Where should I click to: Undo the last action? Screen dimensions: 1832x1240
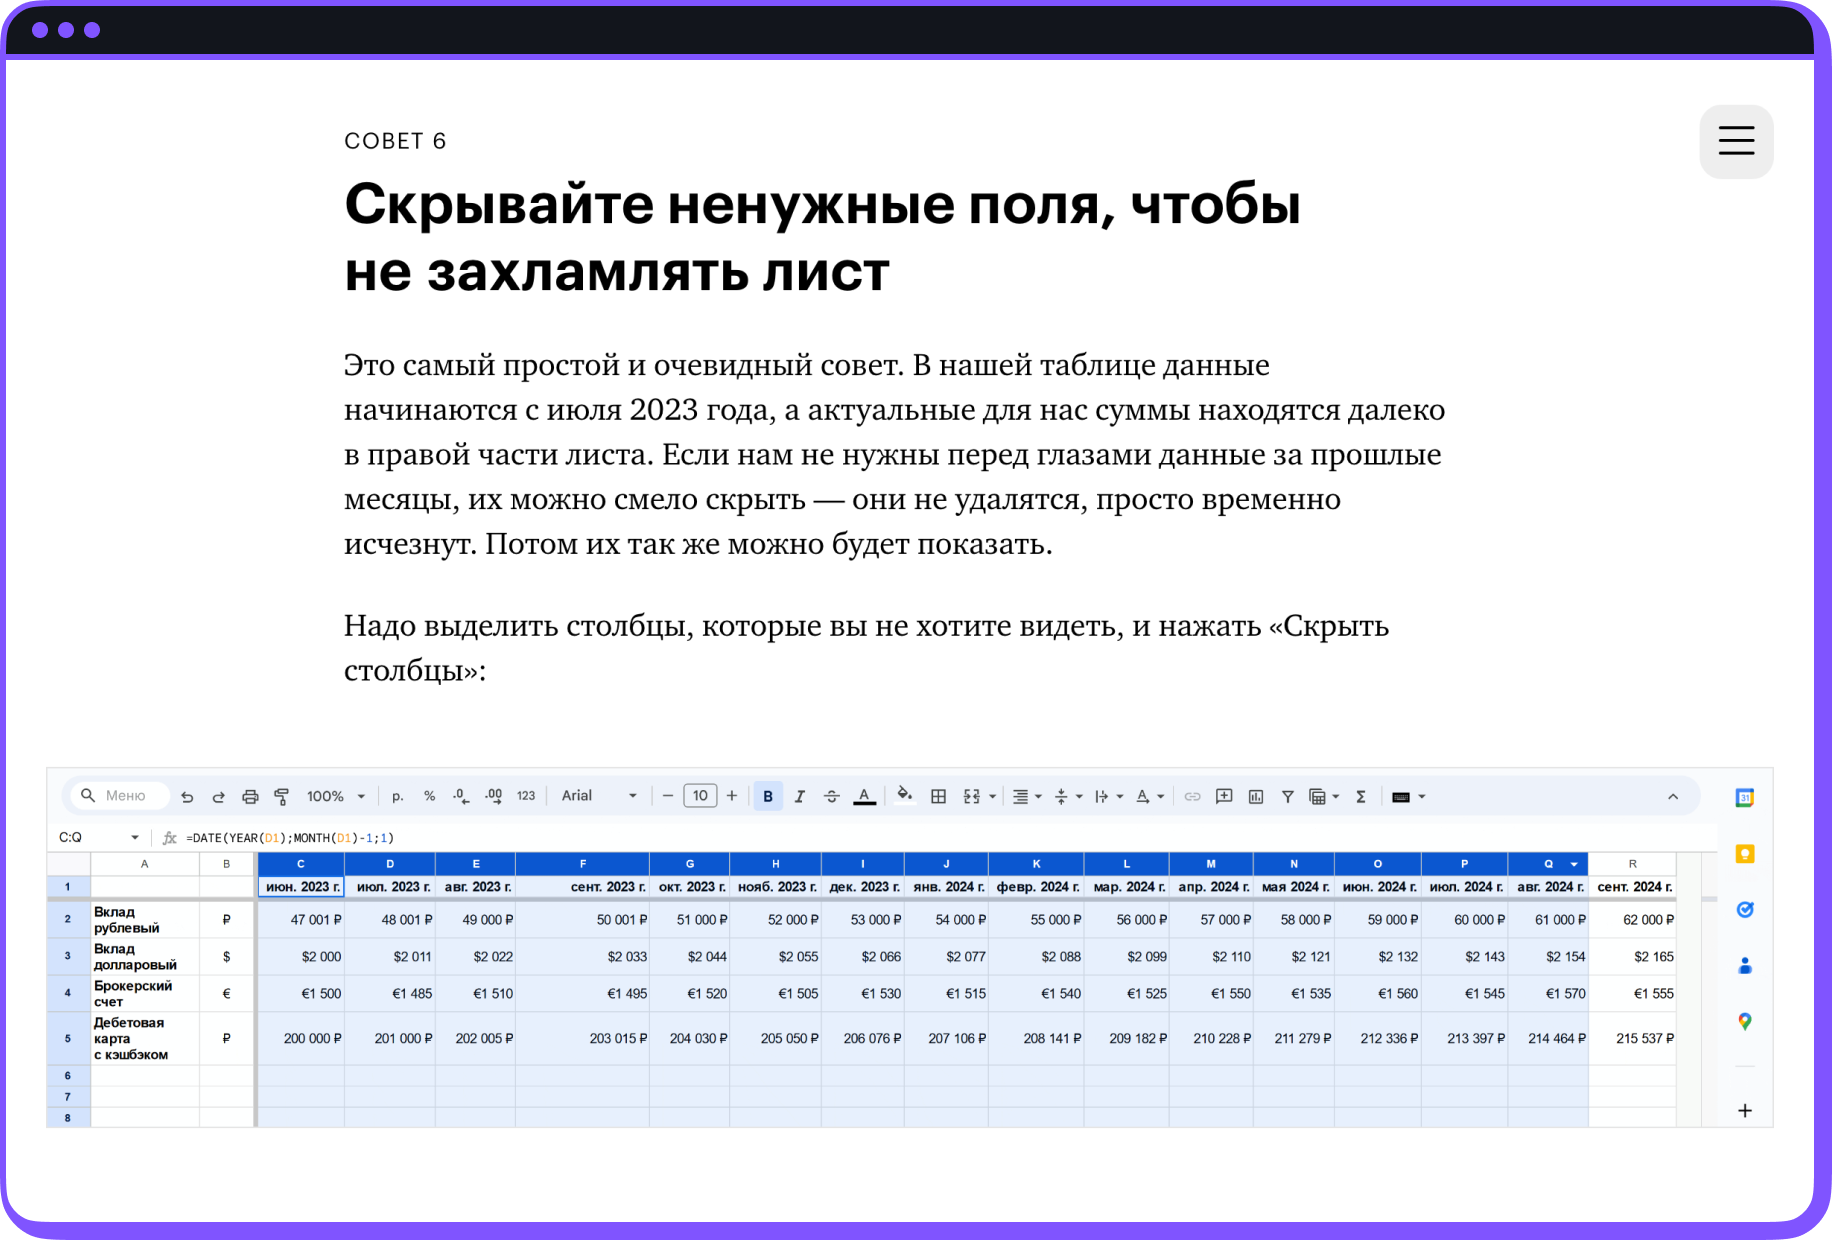(187, 797)
